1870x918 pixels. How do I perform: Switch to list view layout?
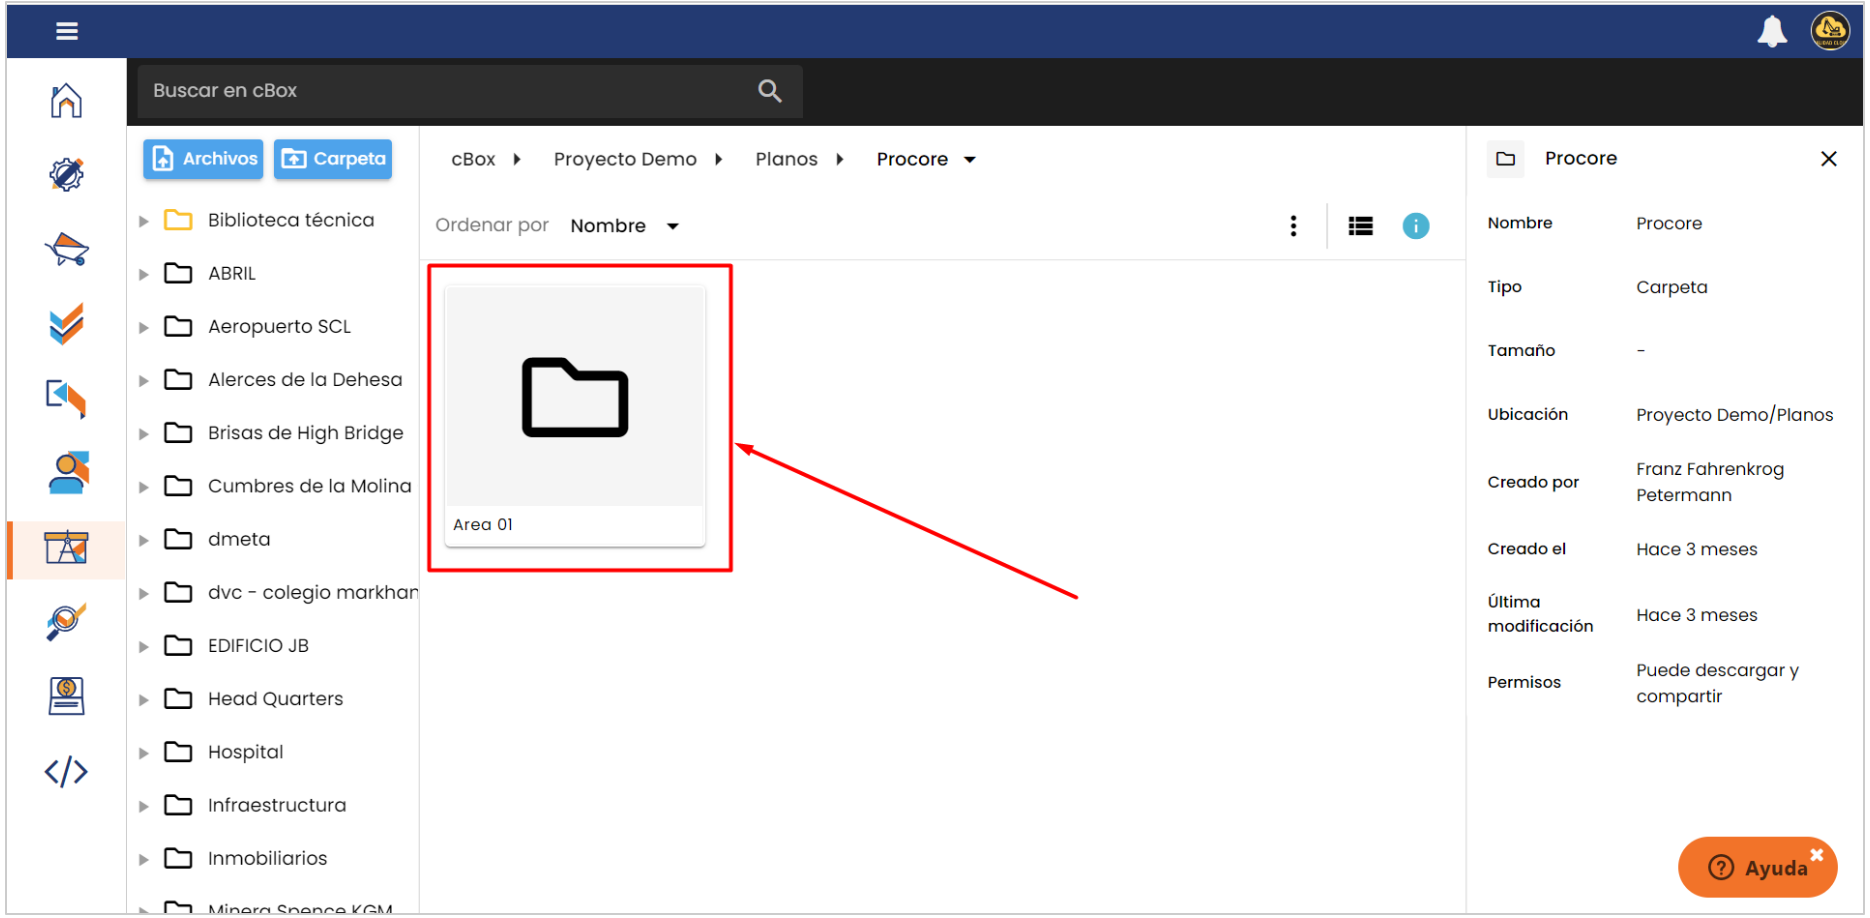[x=1360, y=226]
